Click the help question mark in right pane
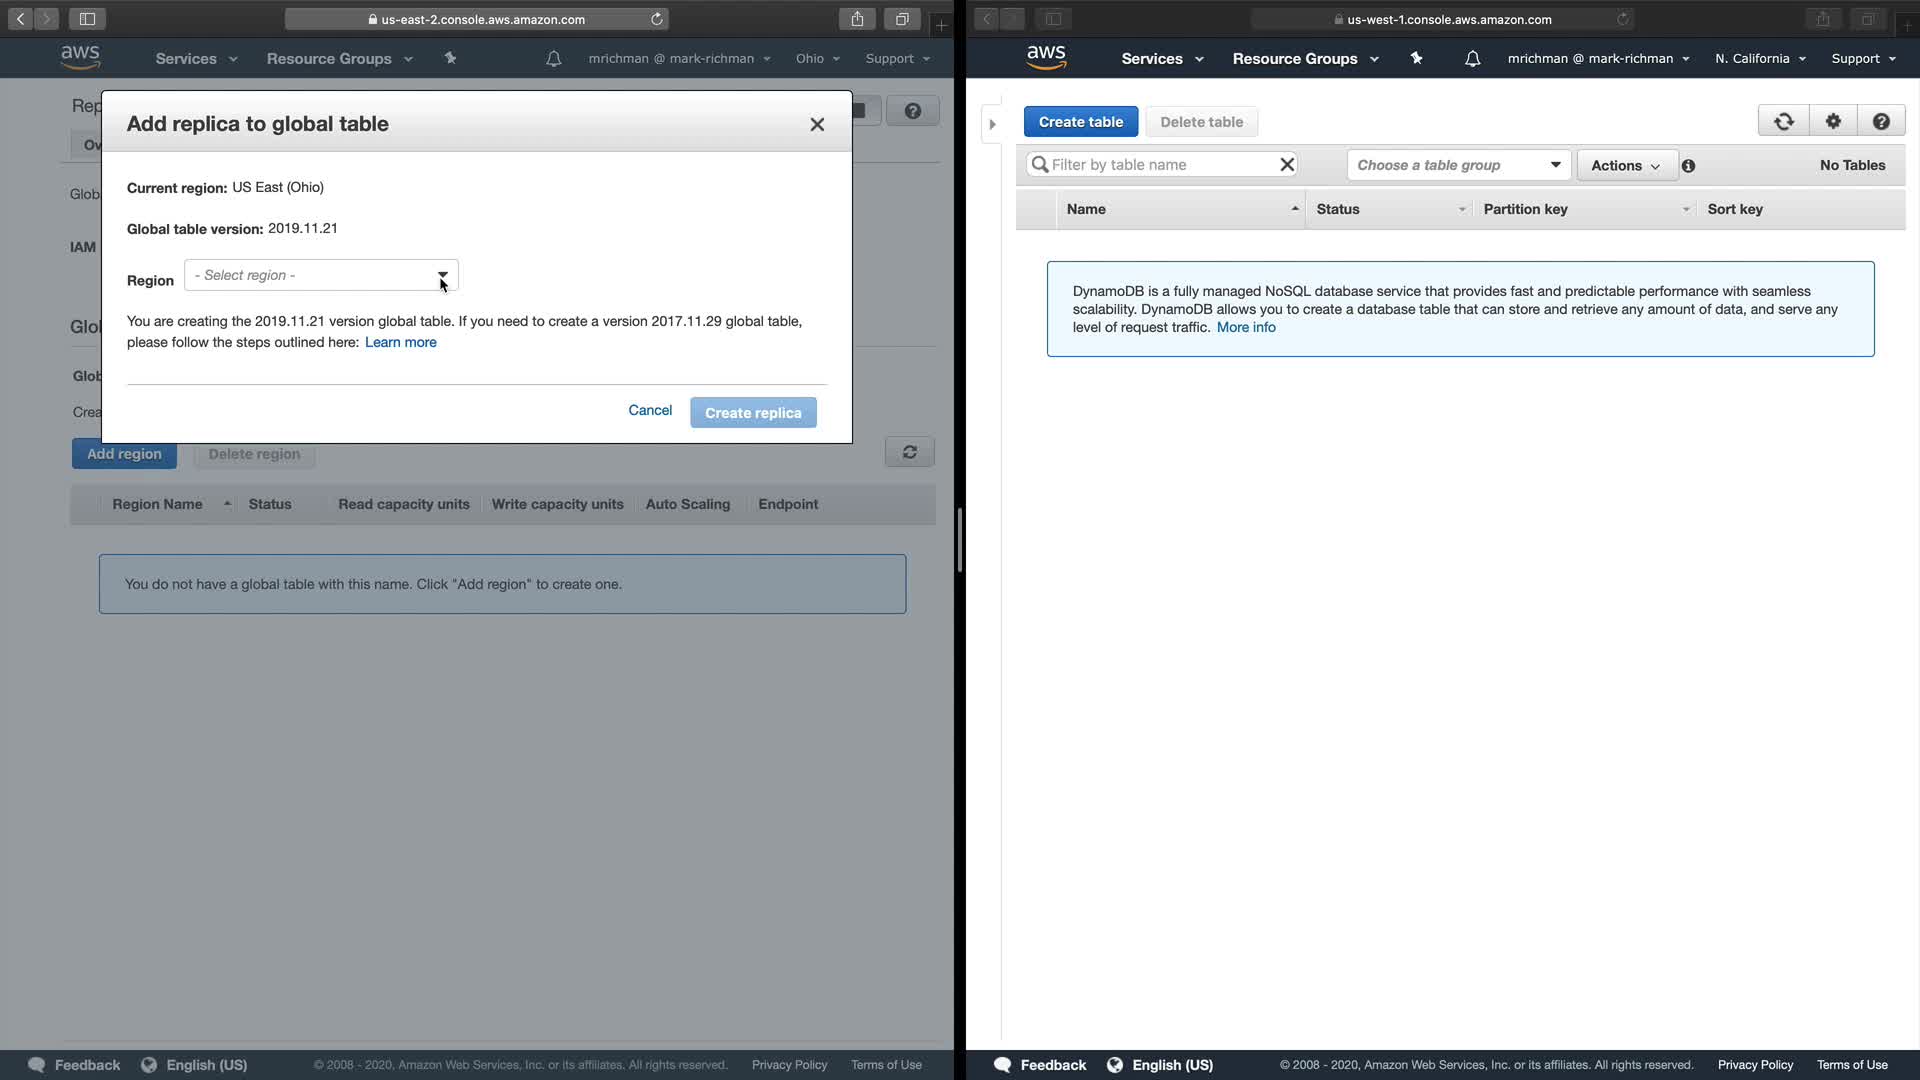 [1880, 121]
